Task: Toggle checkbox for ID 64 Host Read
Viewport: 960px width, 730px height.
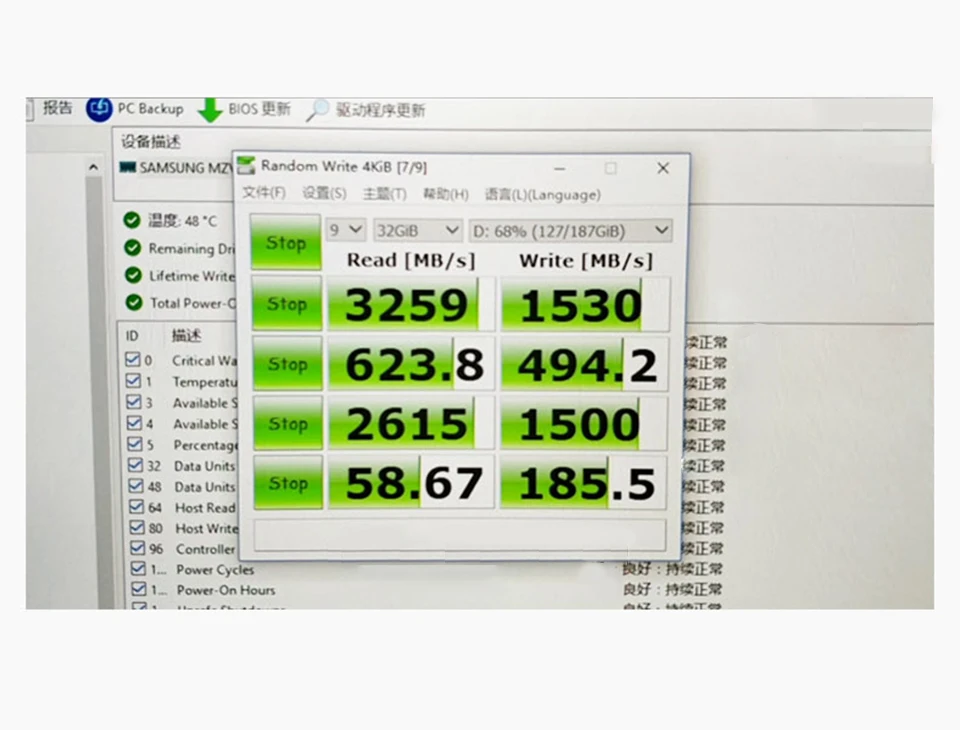Action: click(x=137, y=507)
